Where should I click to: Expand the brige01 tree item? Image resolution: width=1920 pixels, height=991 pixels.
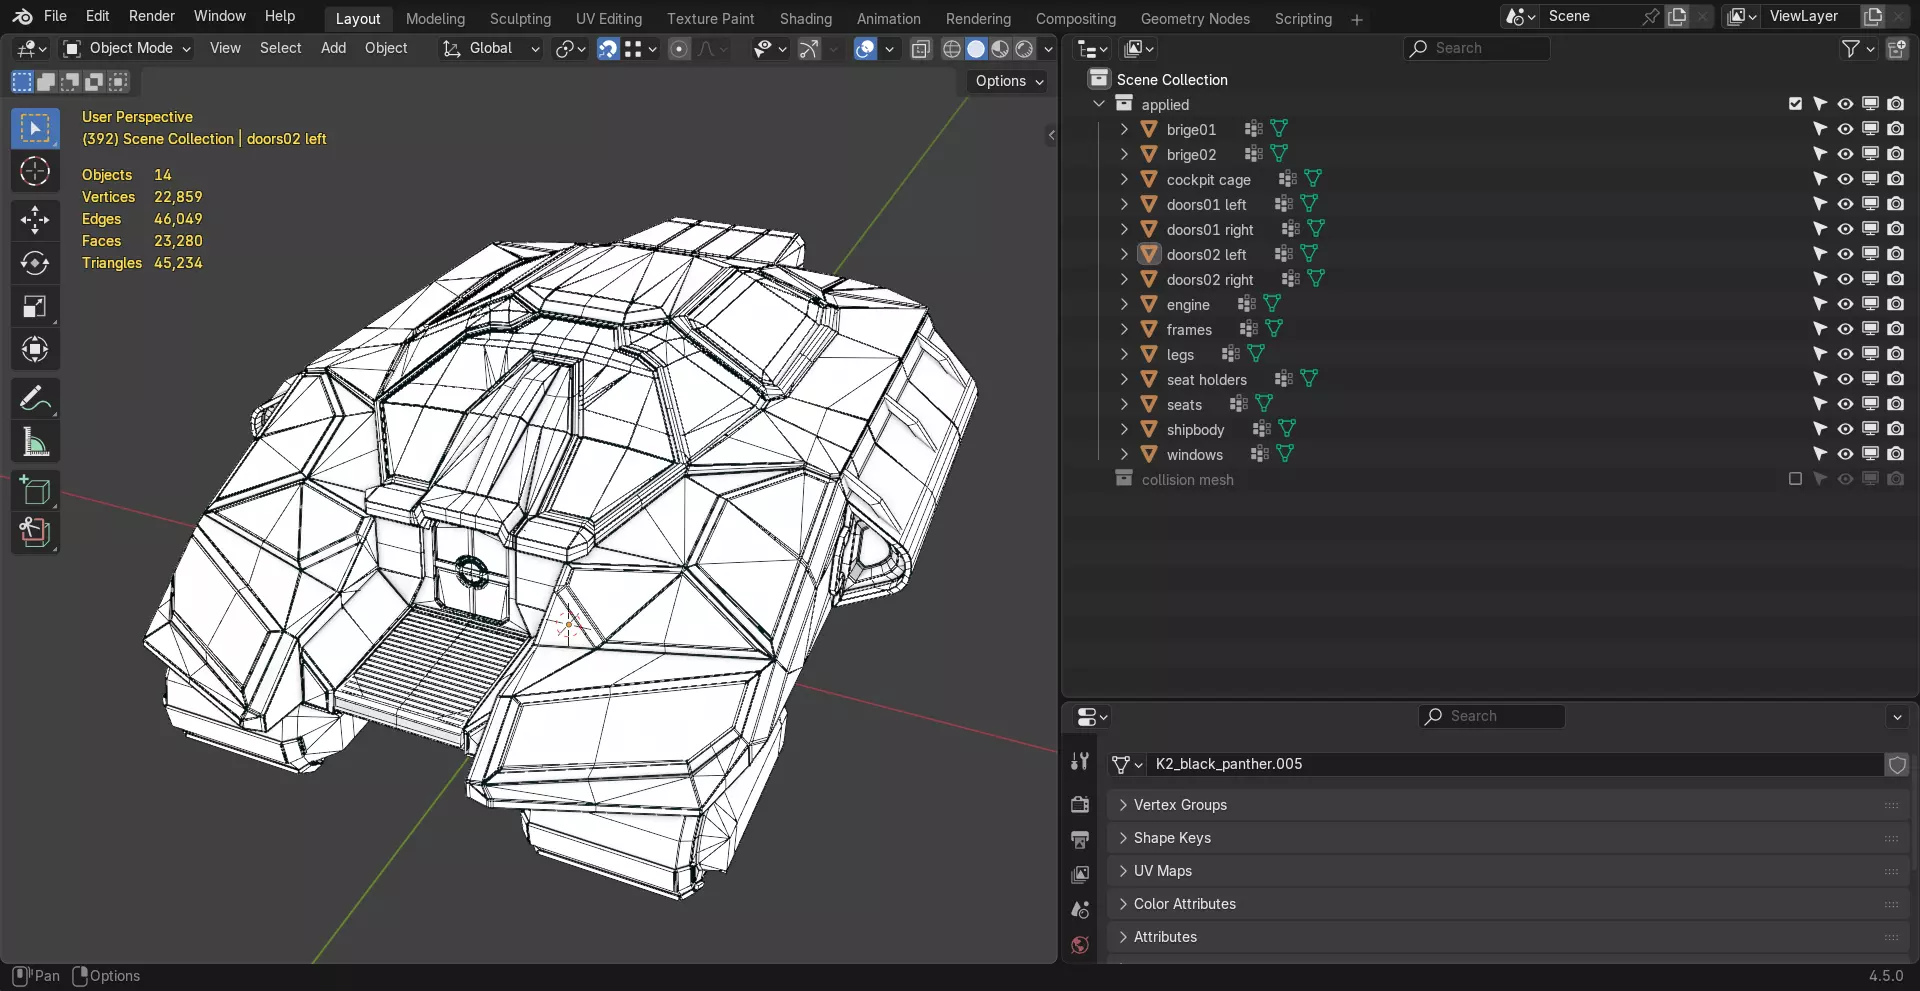point(1124,129)
